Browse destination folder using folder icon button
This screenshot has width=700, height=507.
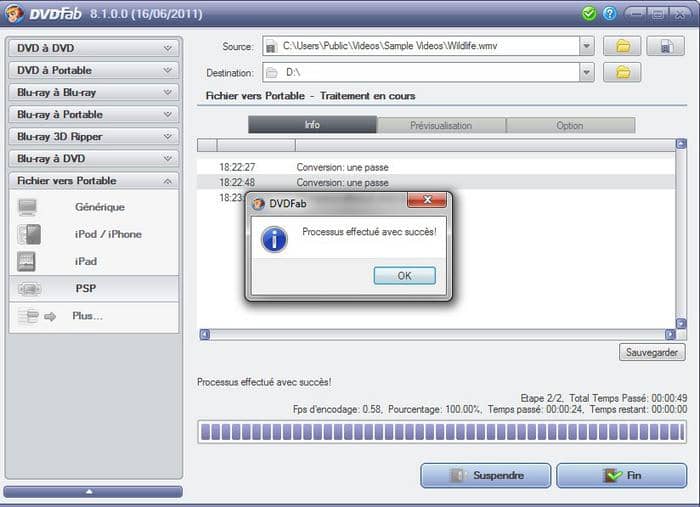point(622,72)
